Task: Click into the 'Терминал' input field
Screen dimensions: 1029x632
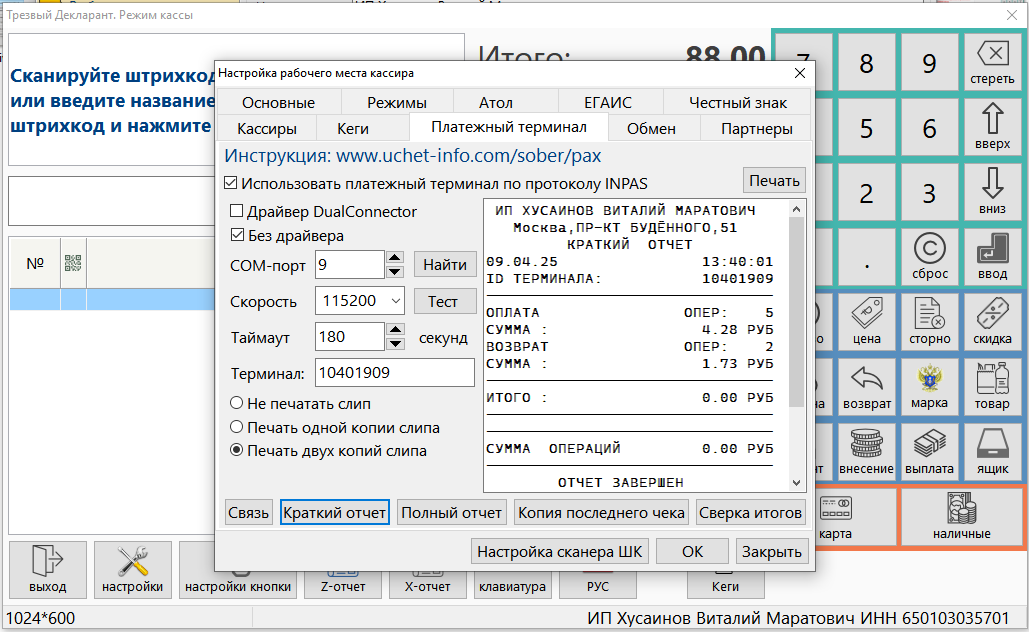Action: (394, 373)
